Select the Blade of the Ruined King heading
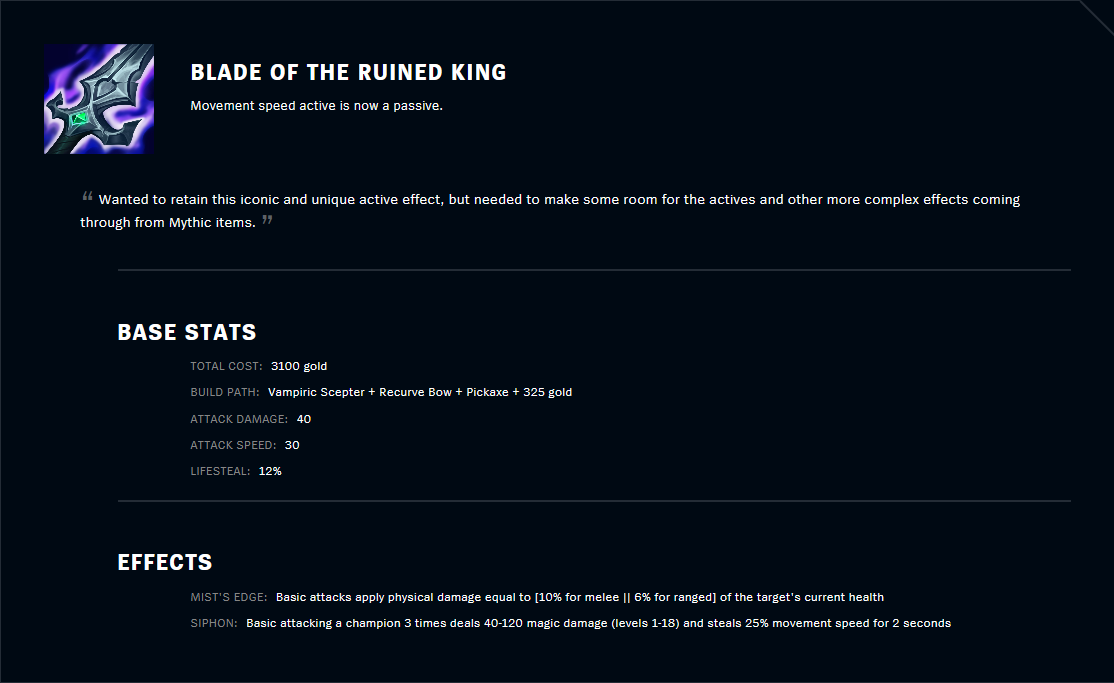Viewport: 1114px width, 683px height. (348, 72)
